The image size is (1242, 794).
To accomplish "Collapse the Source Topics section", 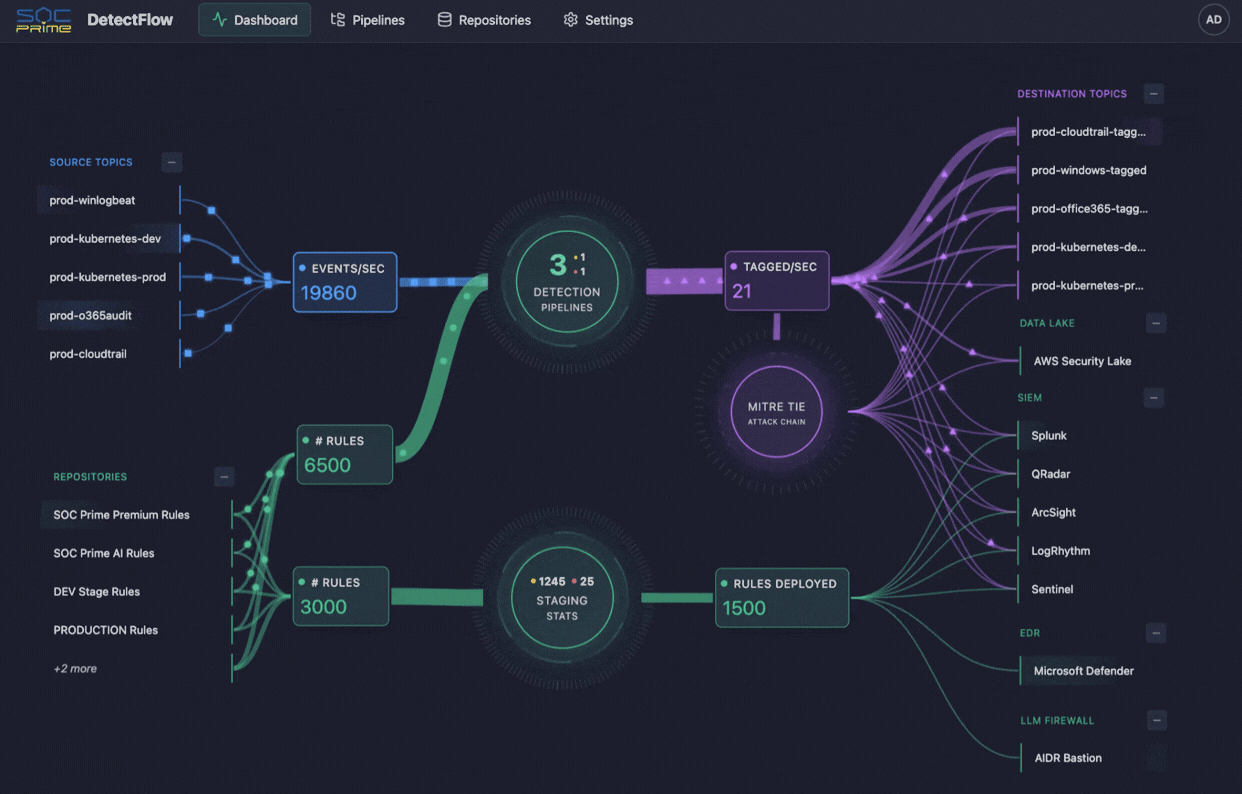I will point(171,162).
